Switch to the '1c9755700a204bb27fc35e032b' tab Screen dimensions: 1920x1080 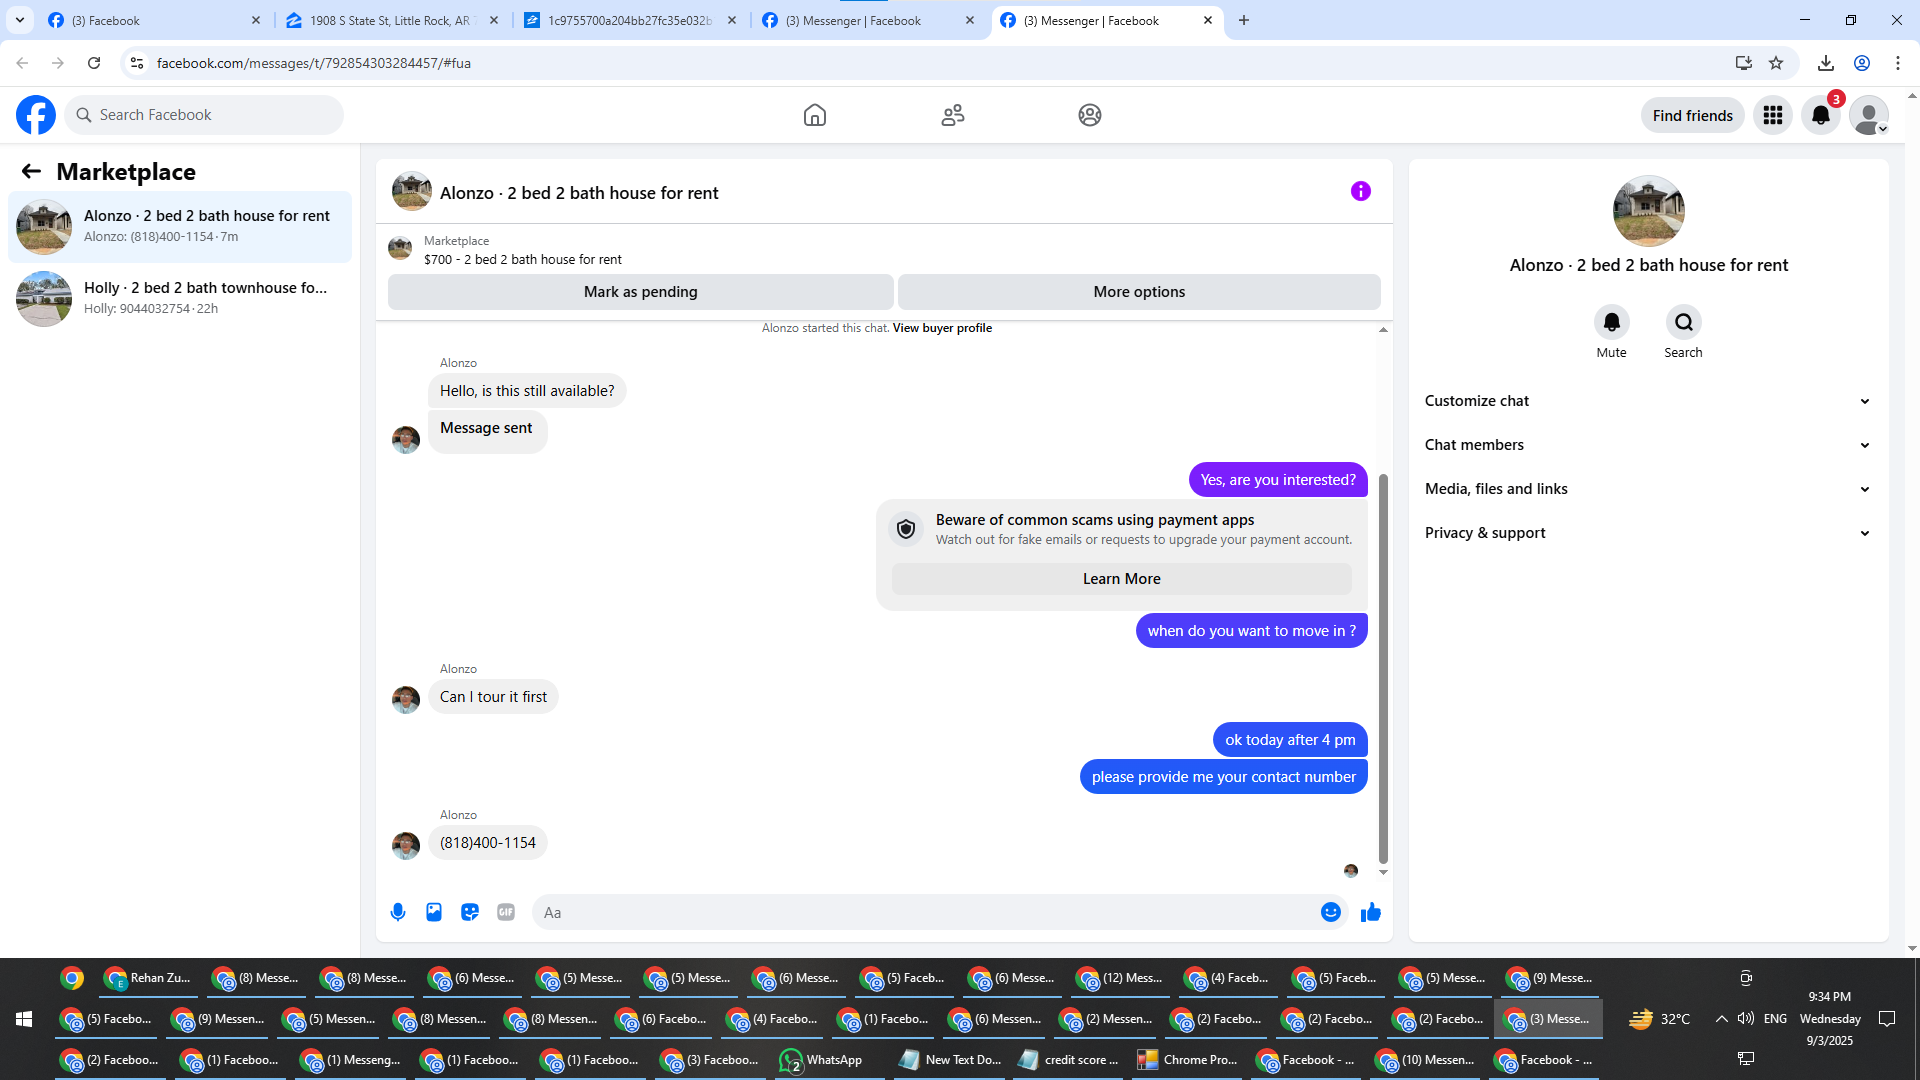click(630, 20)
